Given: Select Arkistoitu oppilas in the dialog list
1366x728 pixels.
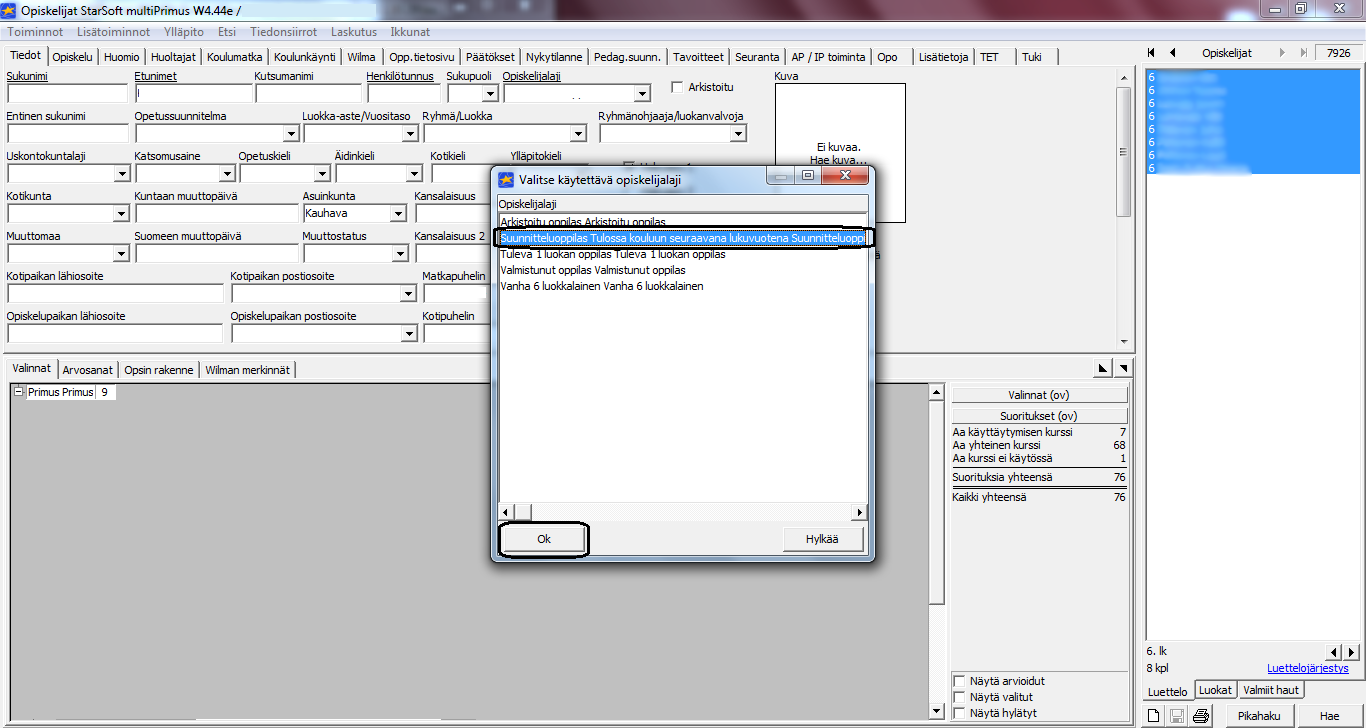Looking at the screenshot, I should pyautogui.click(x=683, y=222).
